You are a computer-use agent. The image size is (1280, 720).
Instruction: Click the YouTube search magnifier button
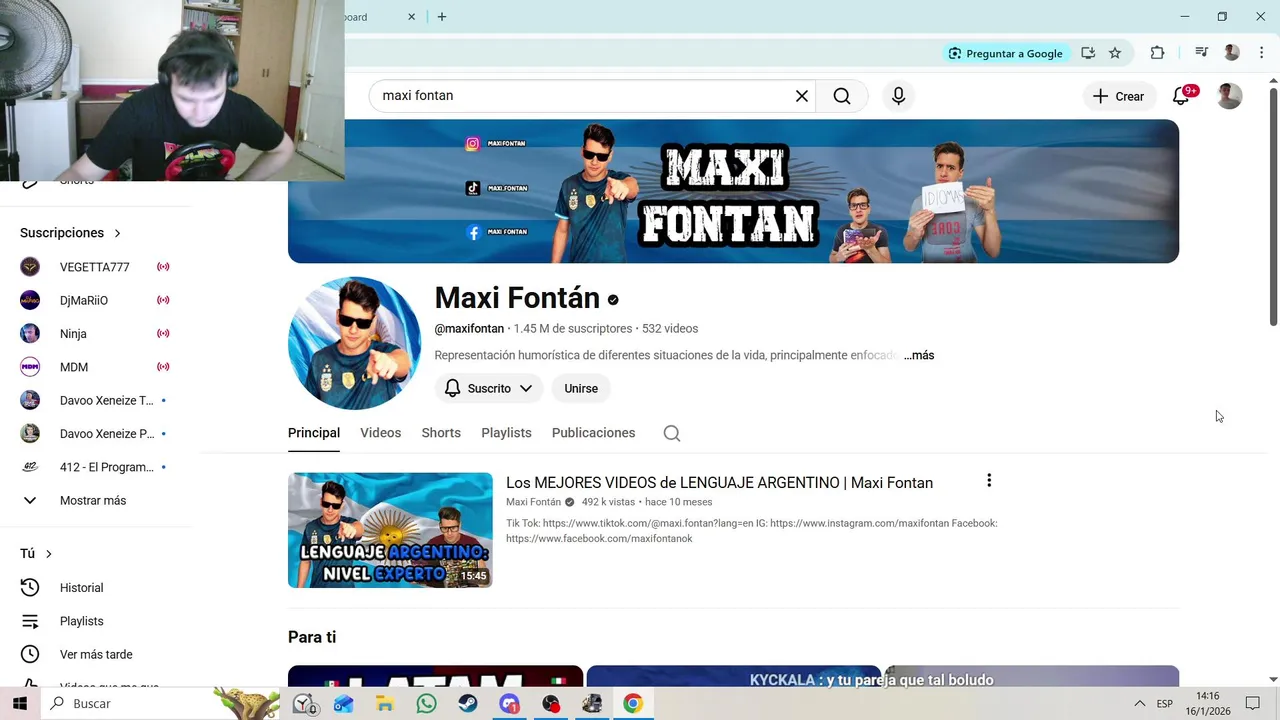click(842, 96)
